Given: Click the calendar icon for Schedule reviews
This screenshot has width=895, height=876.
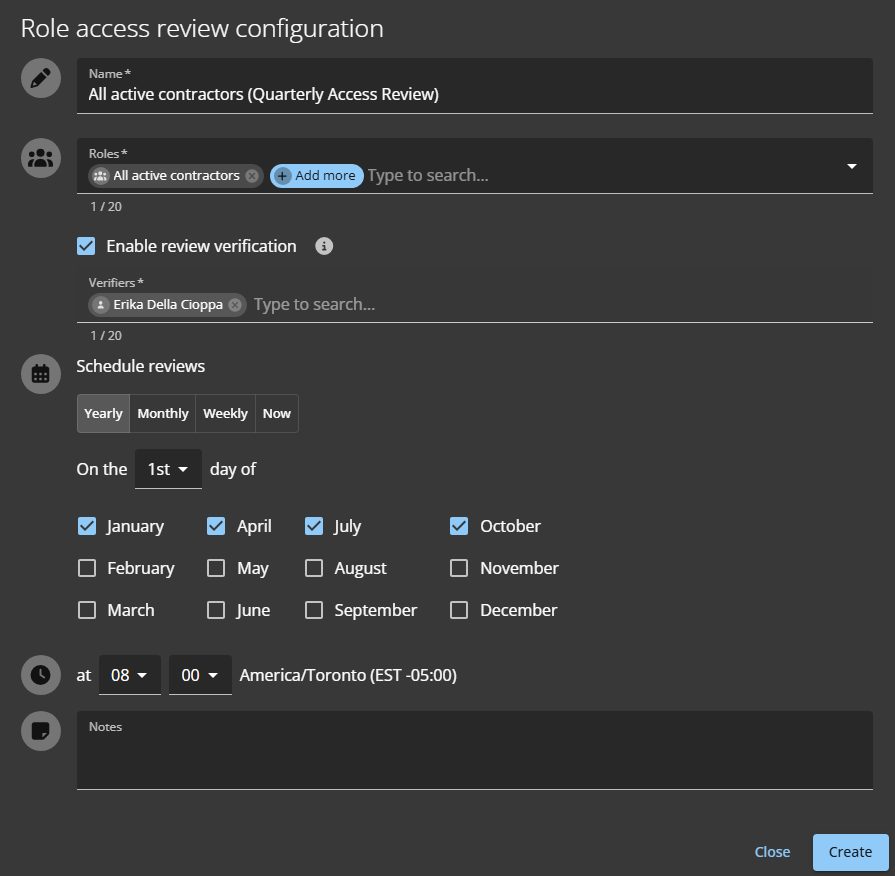Looking at the screenshot, I should (40, 374).
